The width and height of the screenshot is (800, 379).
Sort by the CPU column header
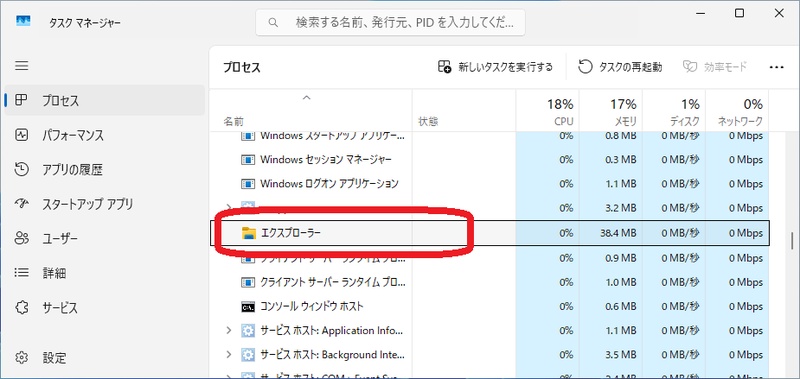547,111
